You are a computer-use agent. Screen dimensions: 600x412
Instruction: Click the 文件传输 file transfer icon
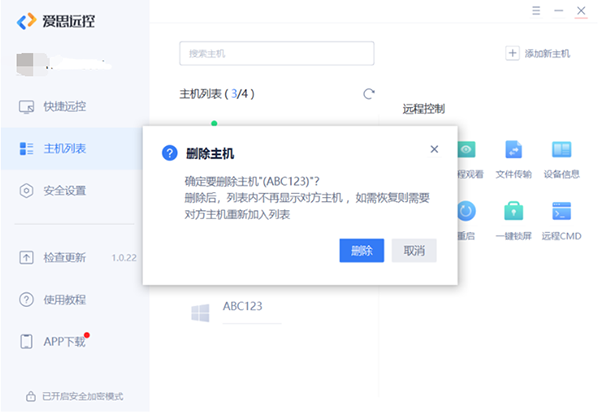[x=514, y=150]
